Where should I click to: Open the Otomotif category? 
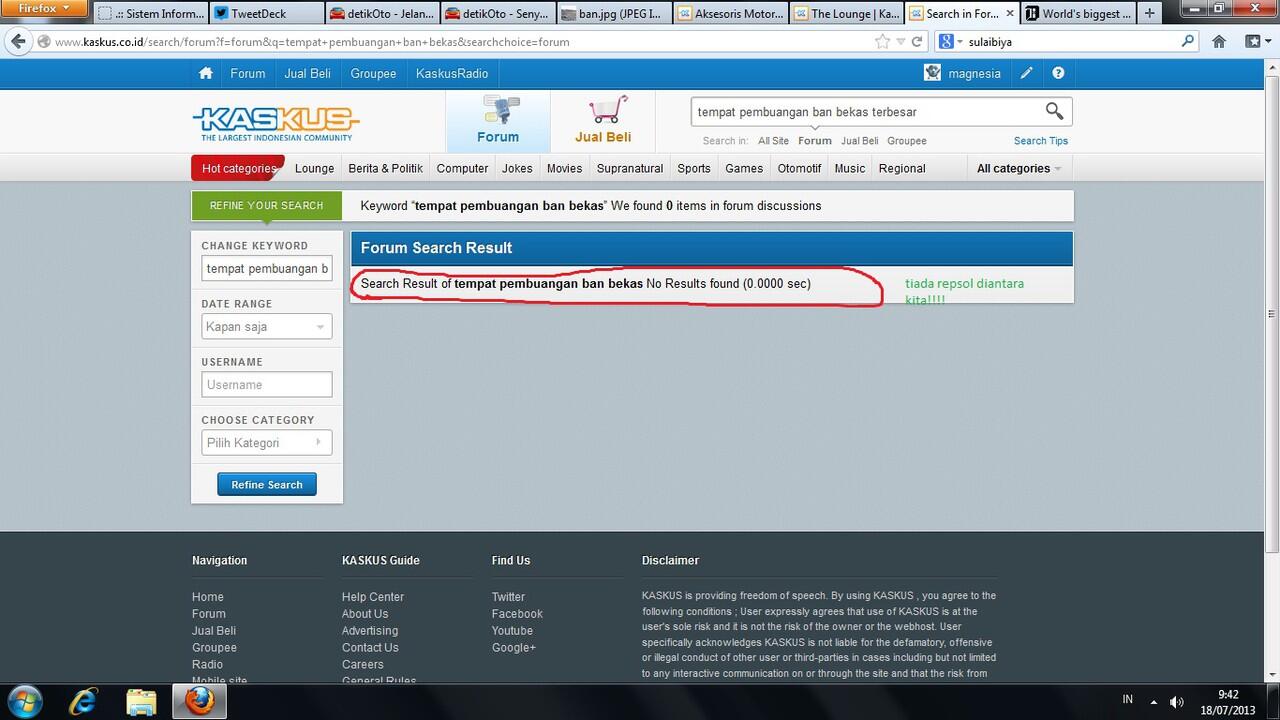(x=799, y=168)
